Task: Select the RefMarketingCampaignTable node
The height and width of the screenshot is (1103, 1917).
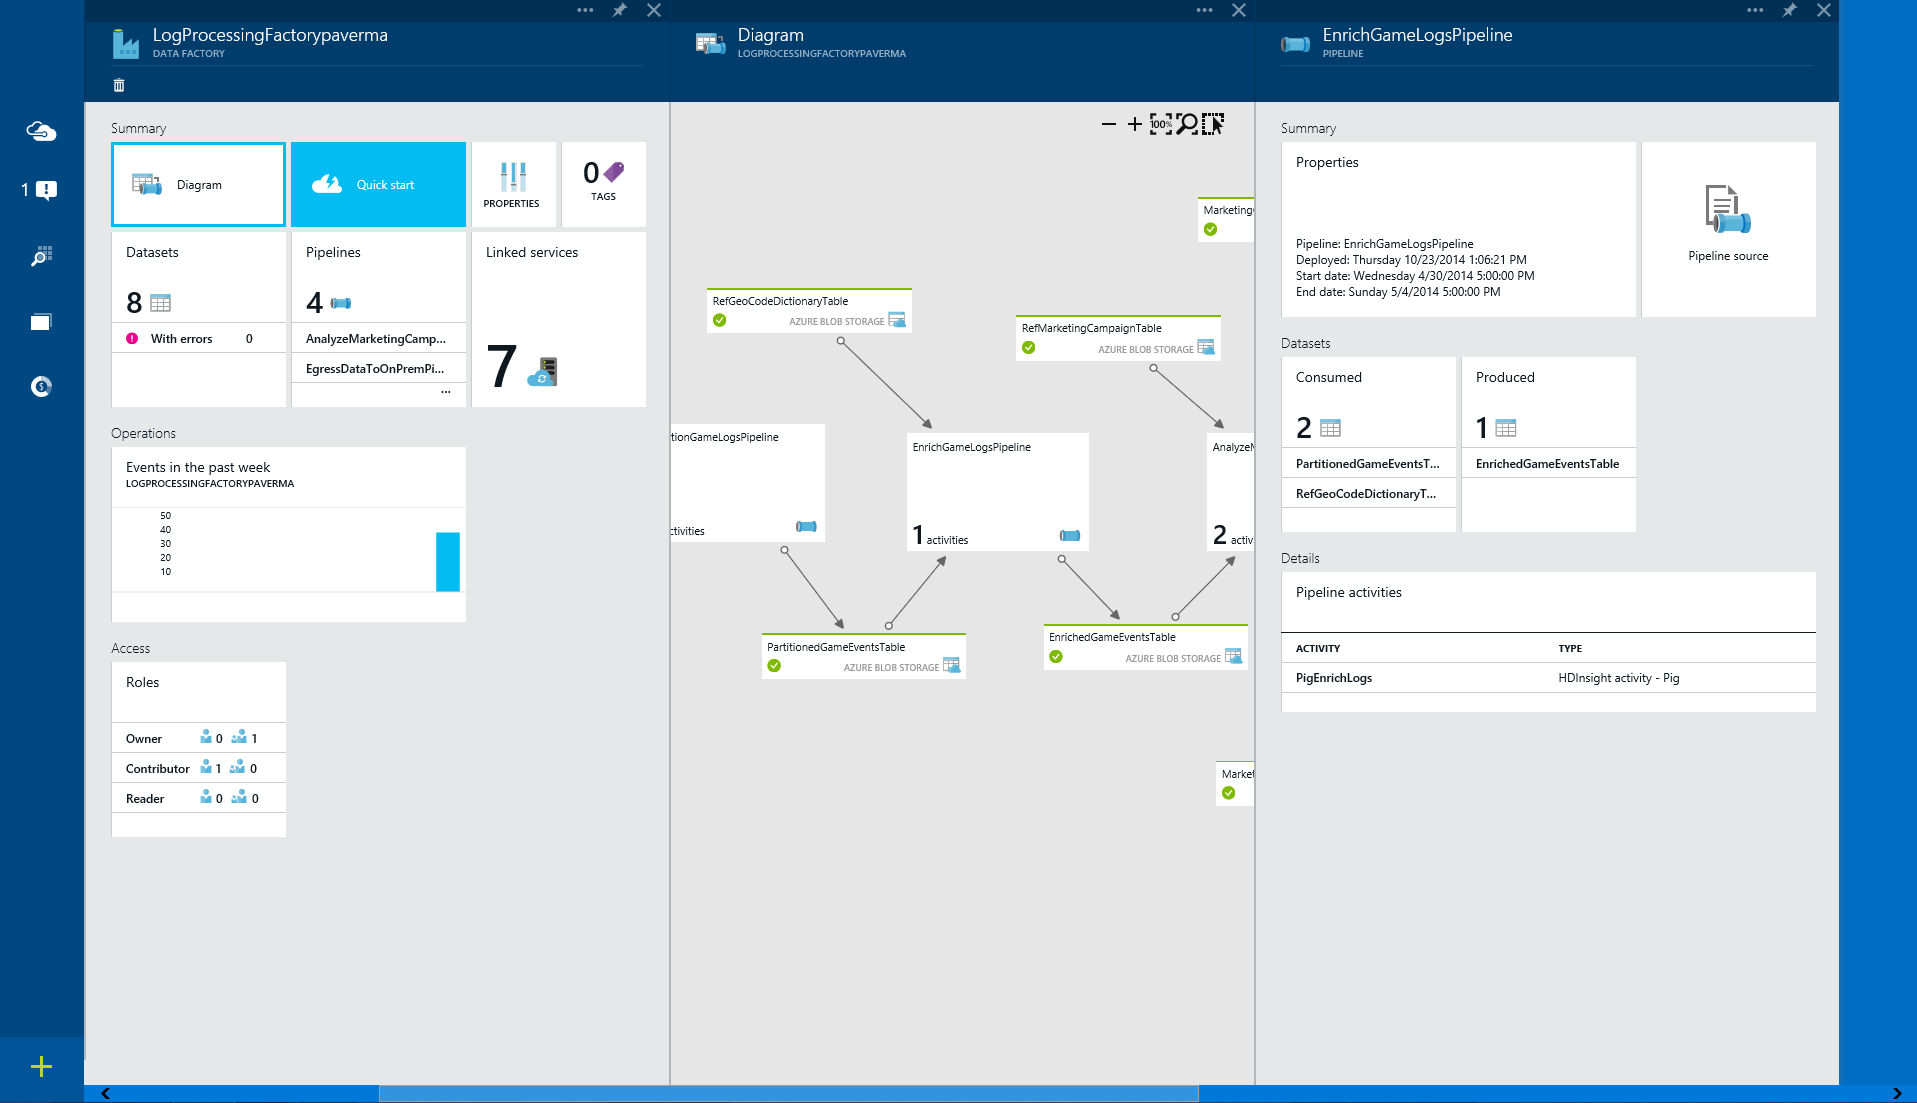Action: click(x=1118, y=338)
